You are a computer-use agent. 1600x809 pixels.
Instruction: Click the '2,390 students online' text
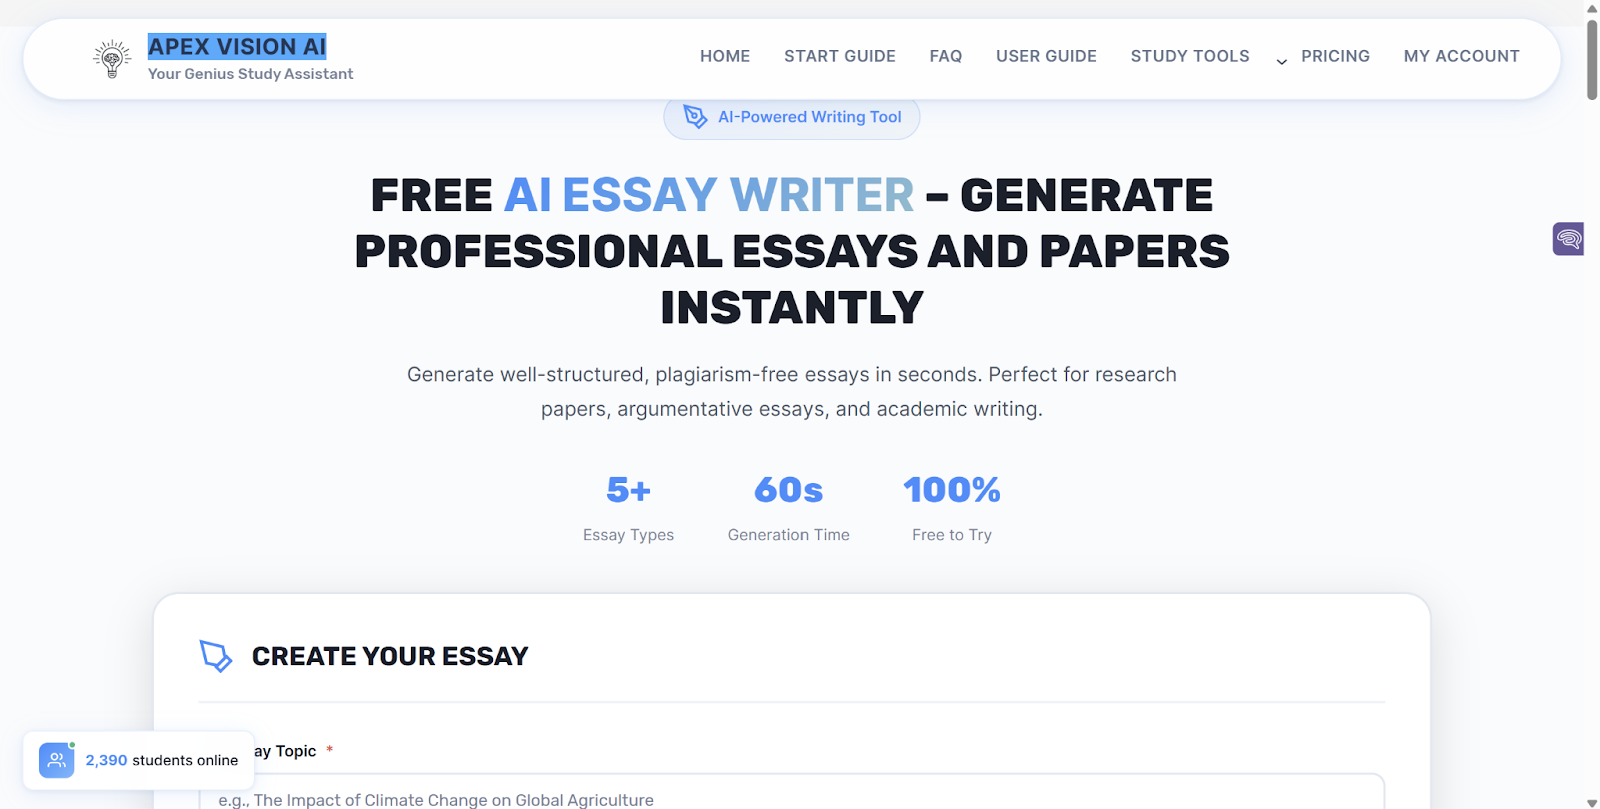(x=162, y=760)
